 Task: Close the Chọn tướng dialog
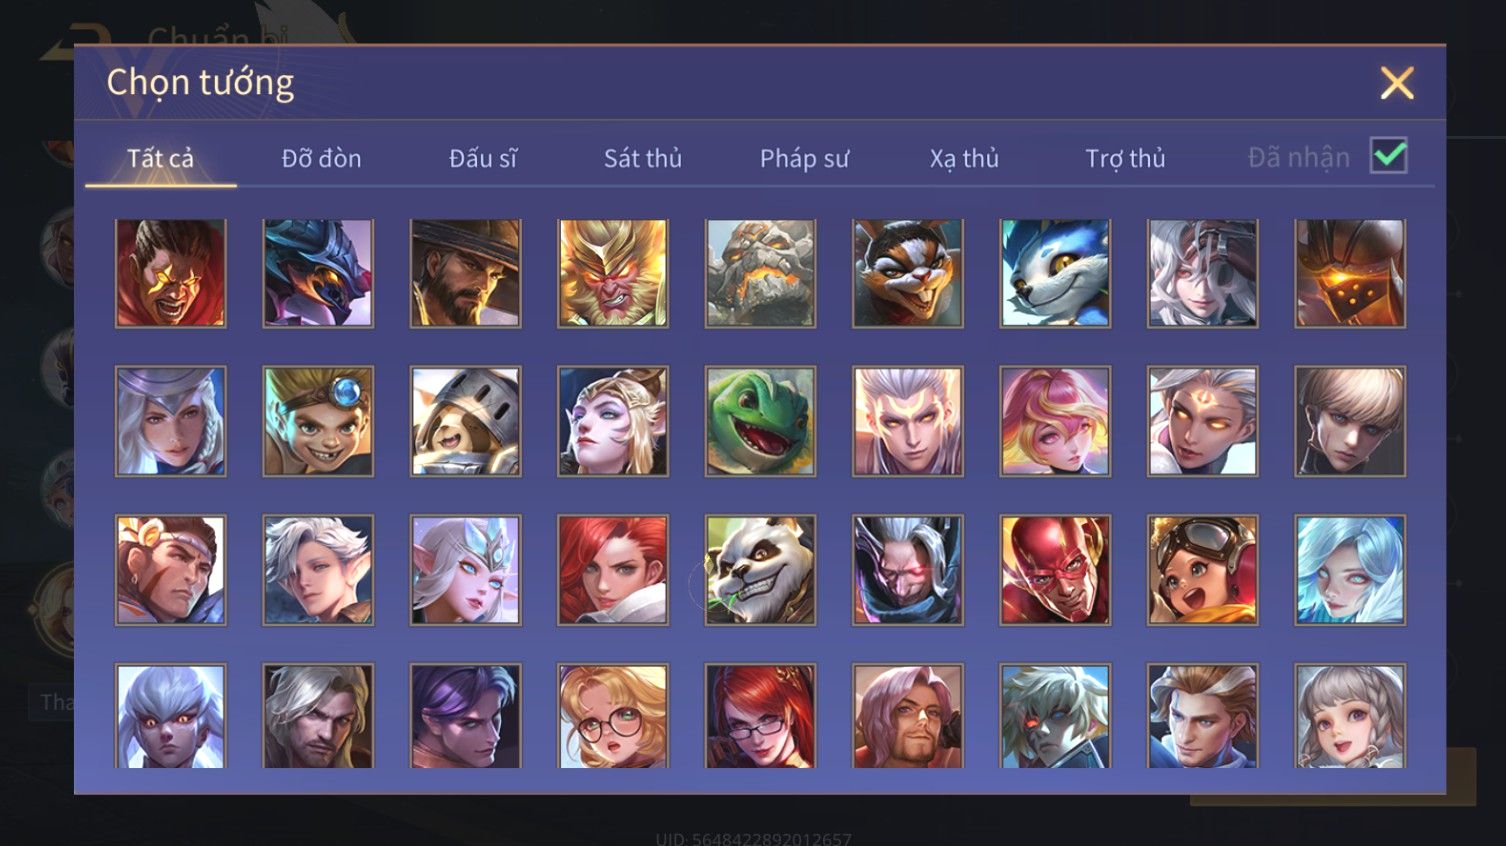(x=1397, y=83)
